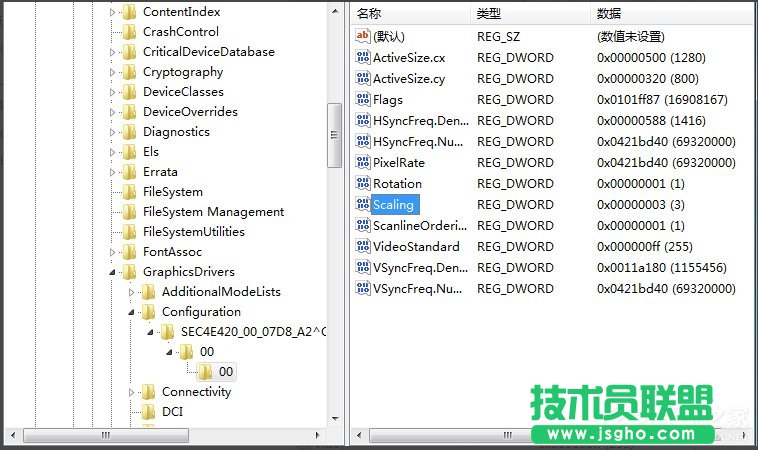Screen dimensions: 758x450
Task: Expand the Errata tree node
Action: tap(112, 172)
